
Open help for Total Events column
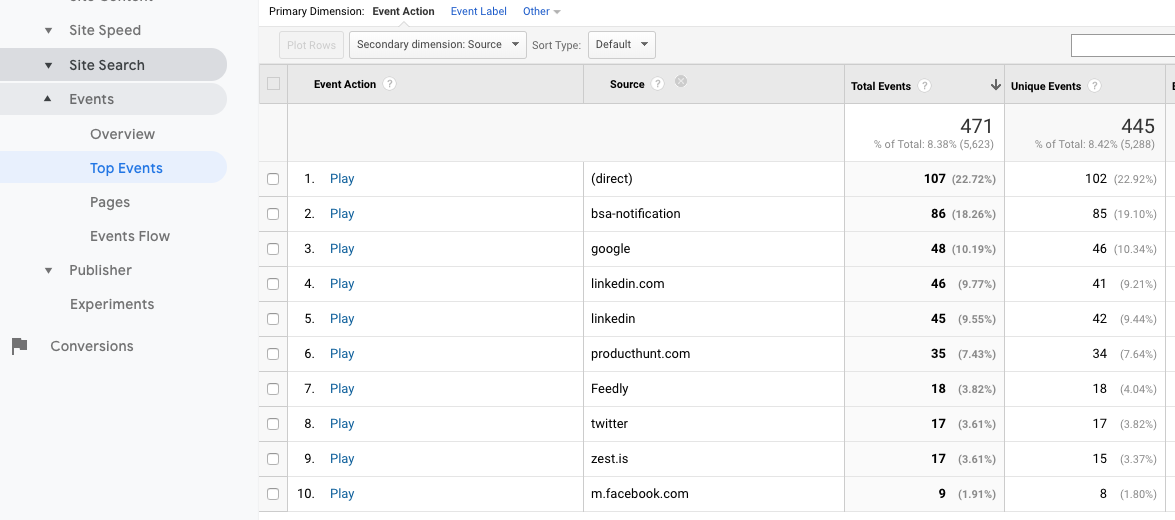[924, 85]
